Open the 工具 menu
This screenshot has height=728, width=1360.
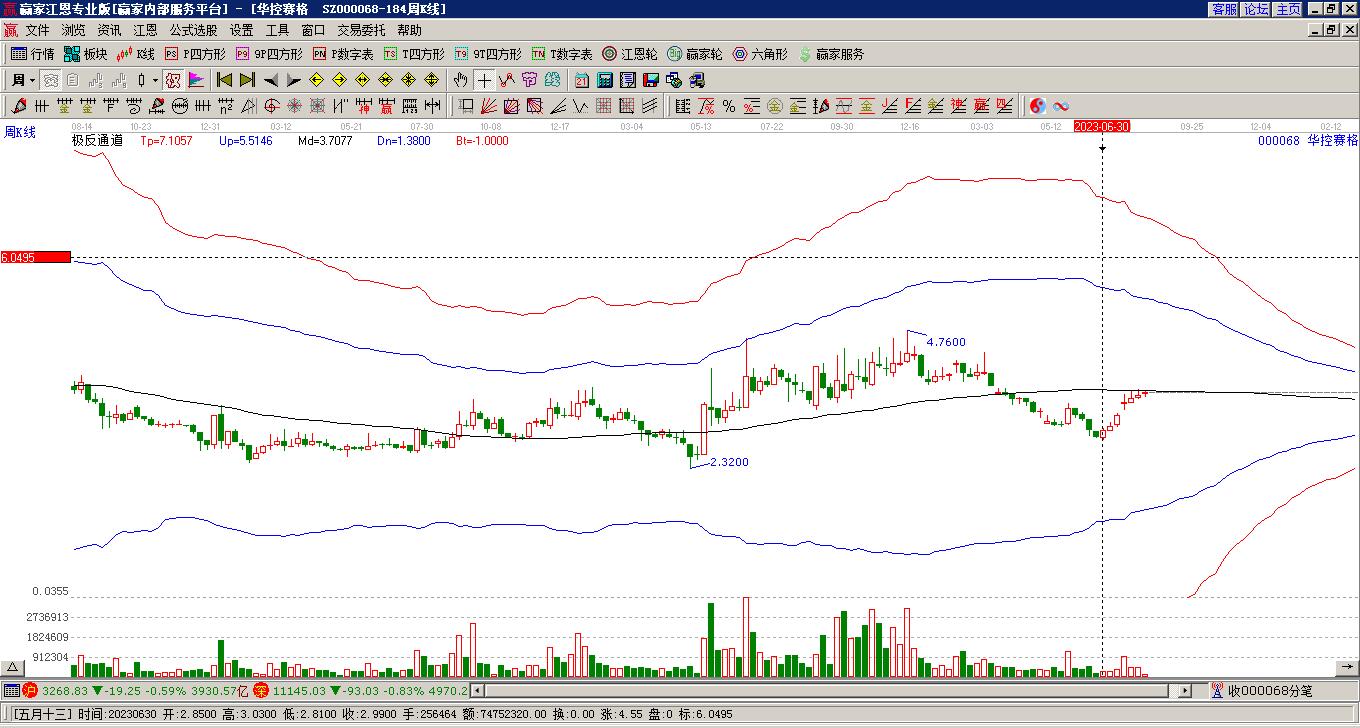click(x=277, y=30)
